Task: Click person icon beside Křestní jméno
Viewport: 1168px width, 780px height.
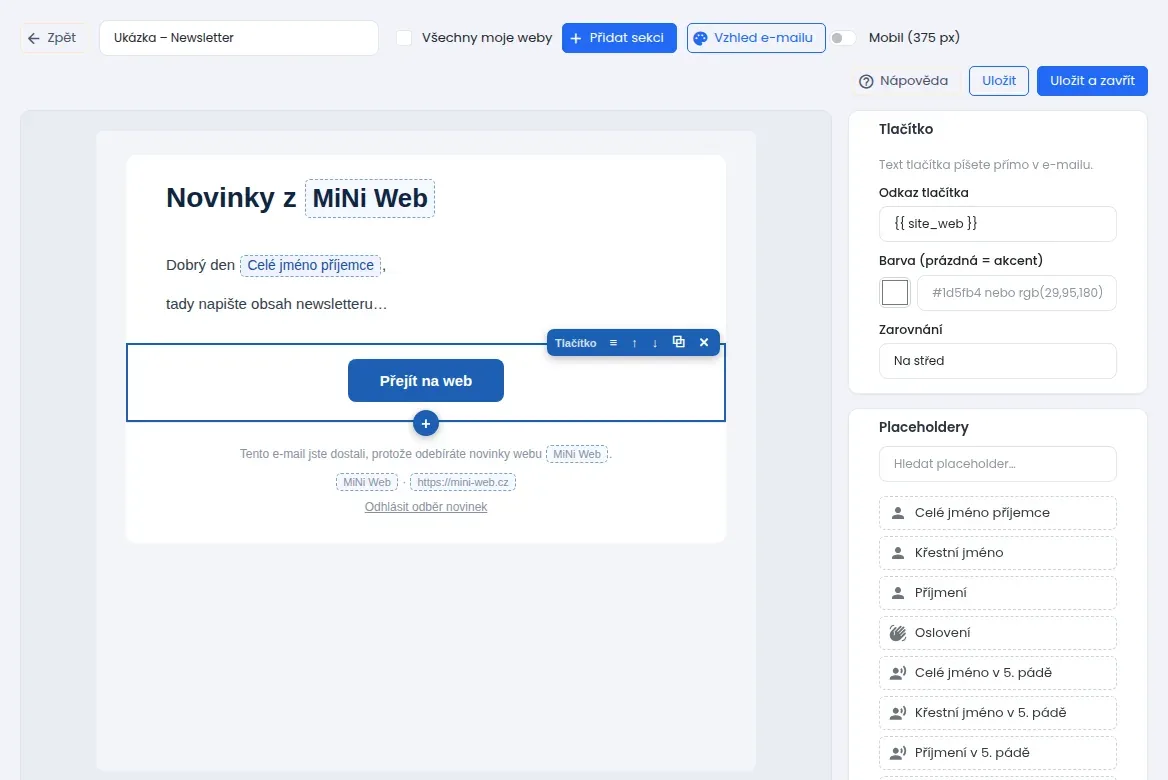Action: tap(898, 553)
